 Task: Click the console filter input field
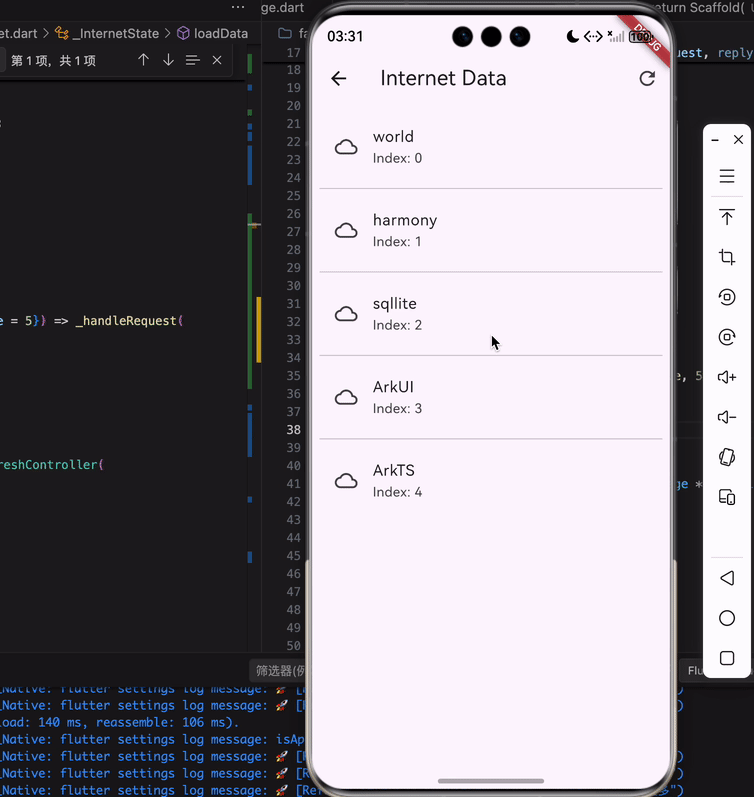point(279,671)
